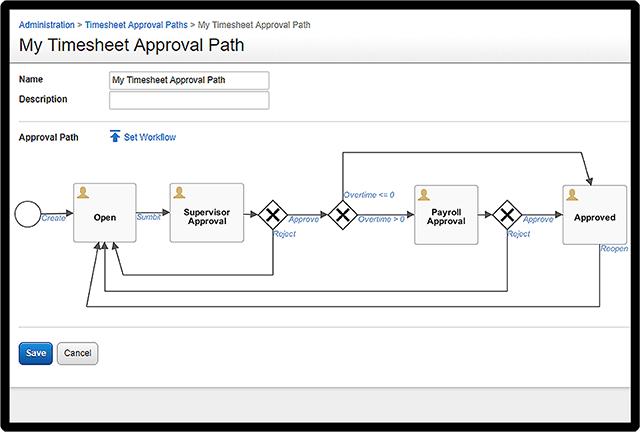Click the Set Workflow upload arrow icon

115,136
